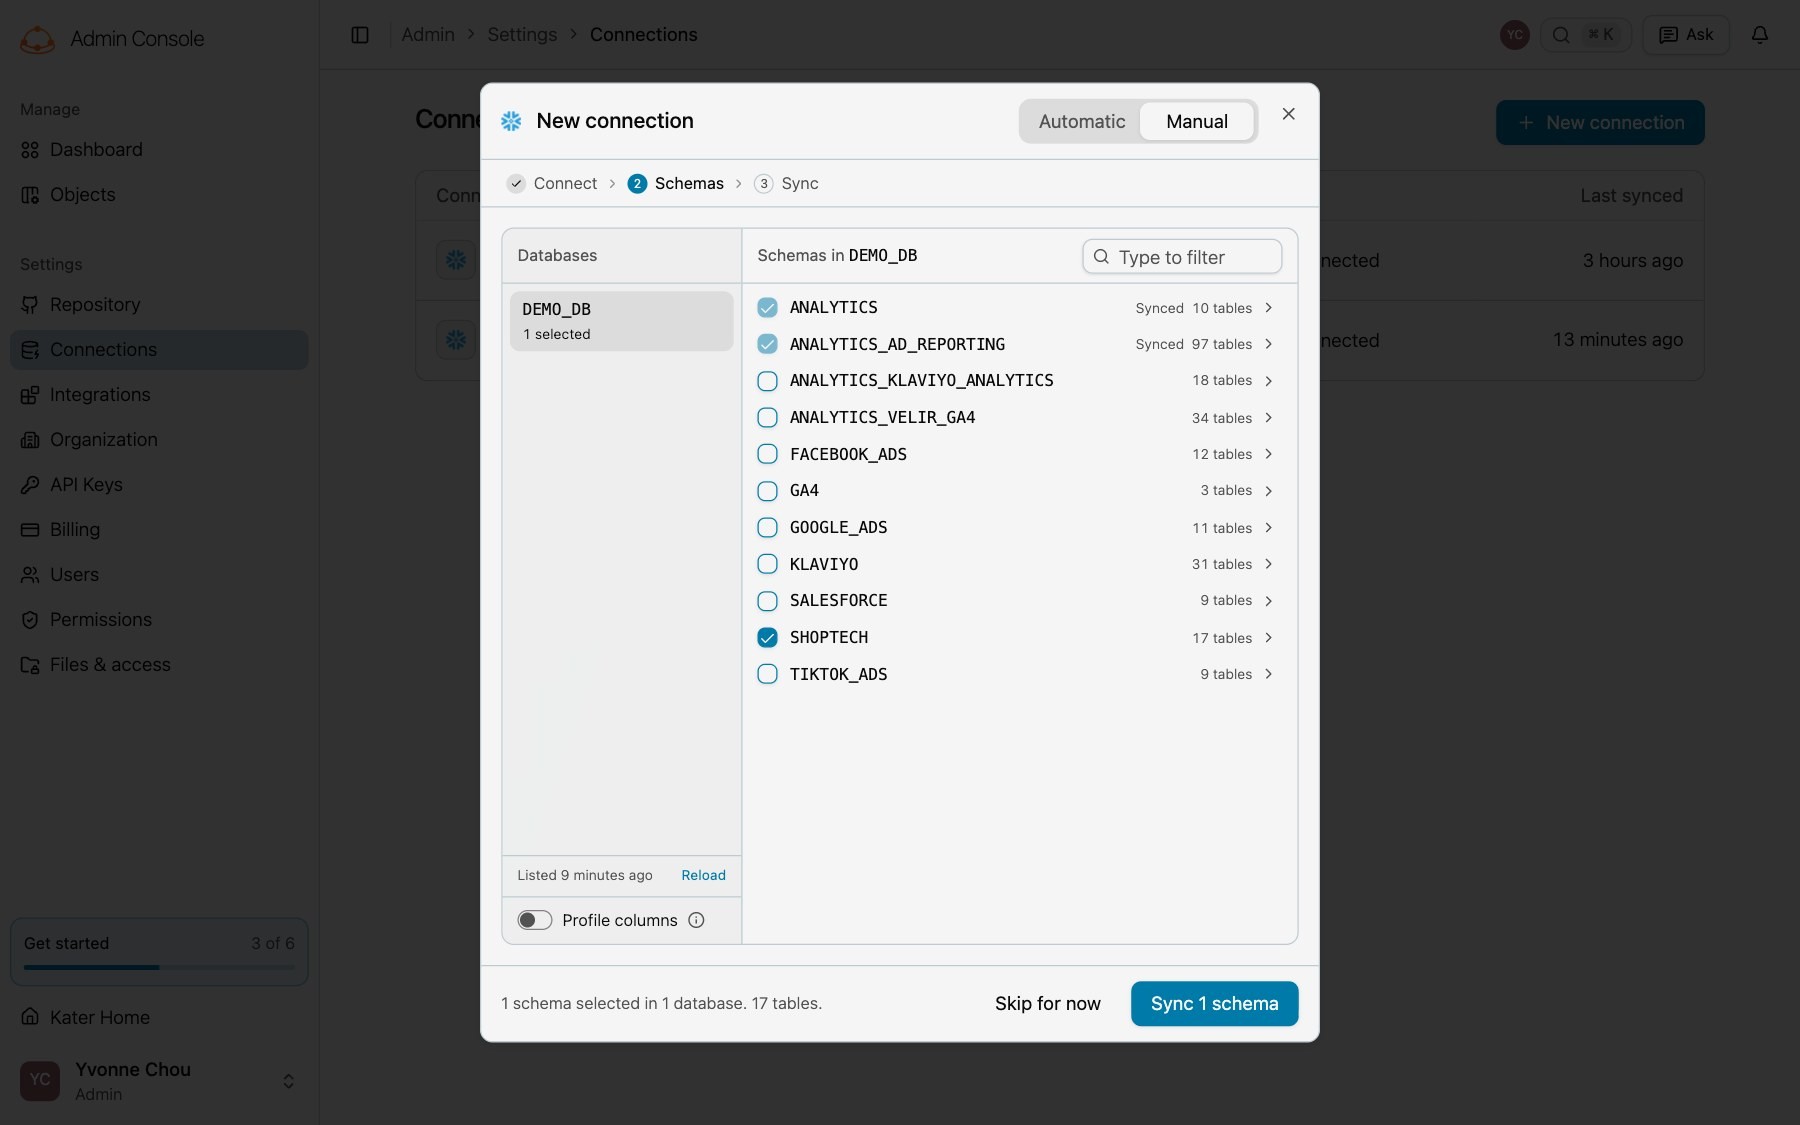Click the Repository sidebar icon
The image size is (1800, 1125).
pyautogui.click(x=30, y=305)
